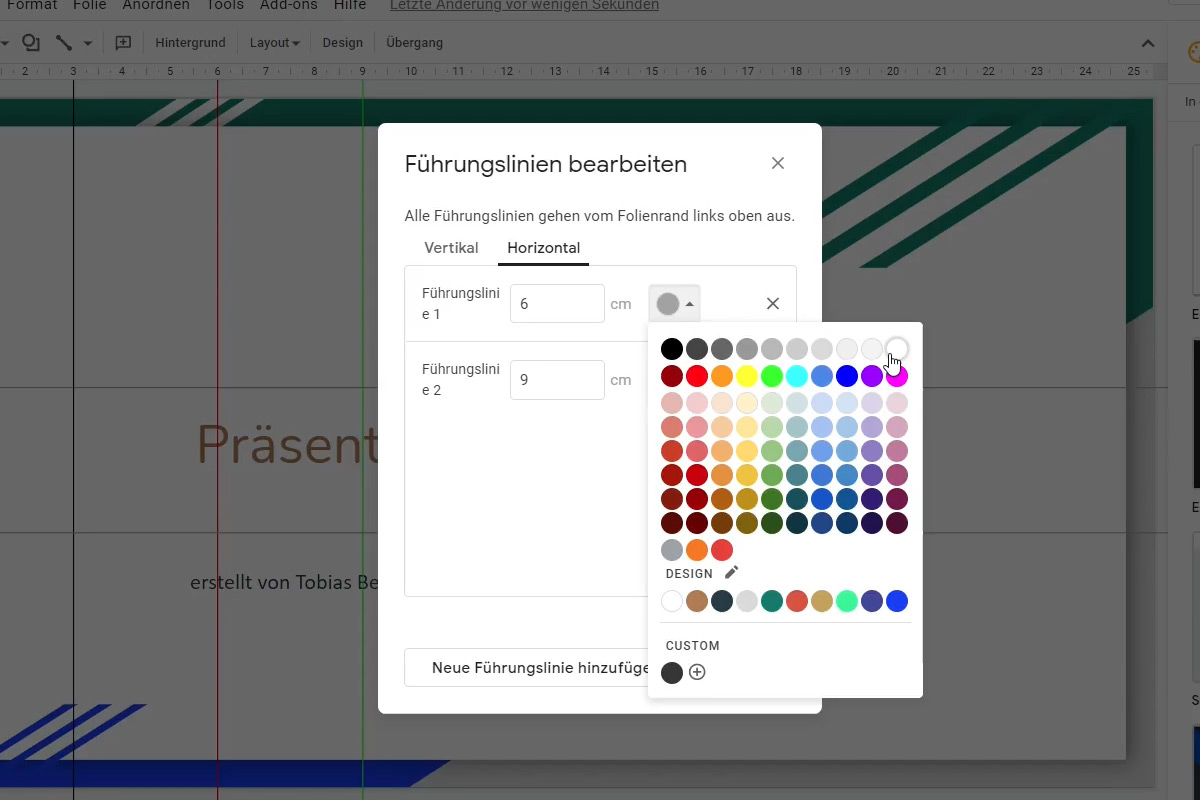Open the shape insert tool in toolbar
The height and width of the screenshot is (800, 1200).
[x=31, y=43]
